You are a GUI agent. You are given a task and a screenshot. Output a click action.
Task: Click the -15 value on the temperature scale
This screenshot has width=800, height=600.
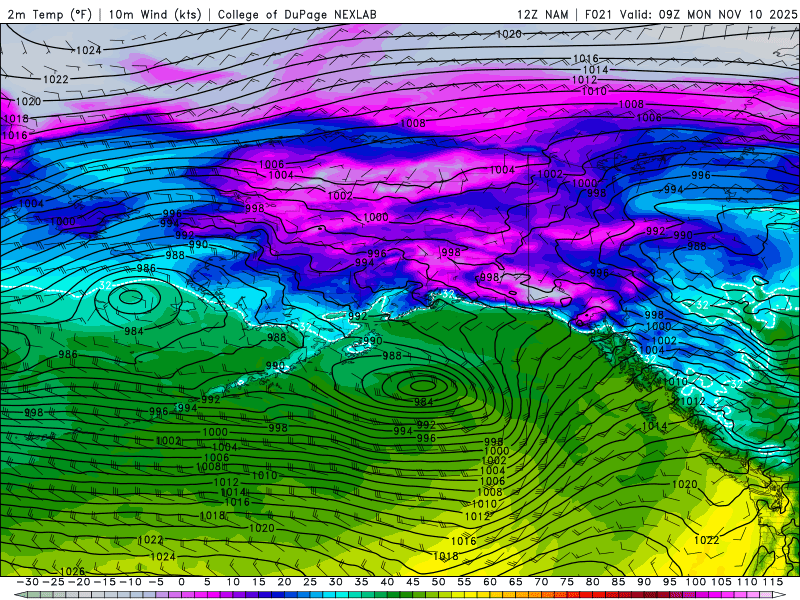point(105,582)
